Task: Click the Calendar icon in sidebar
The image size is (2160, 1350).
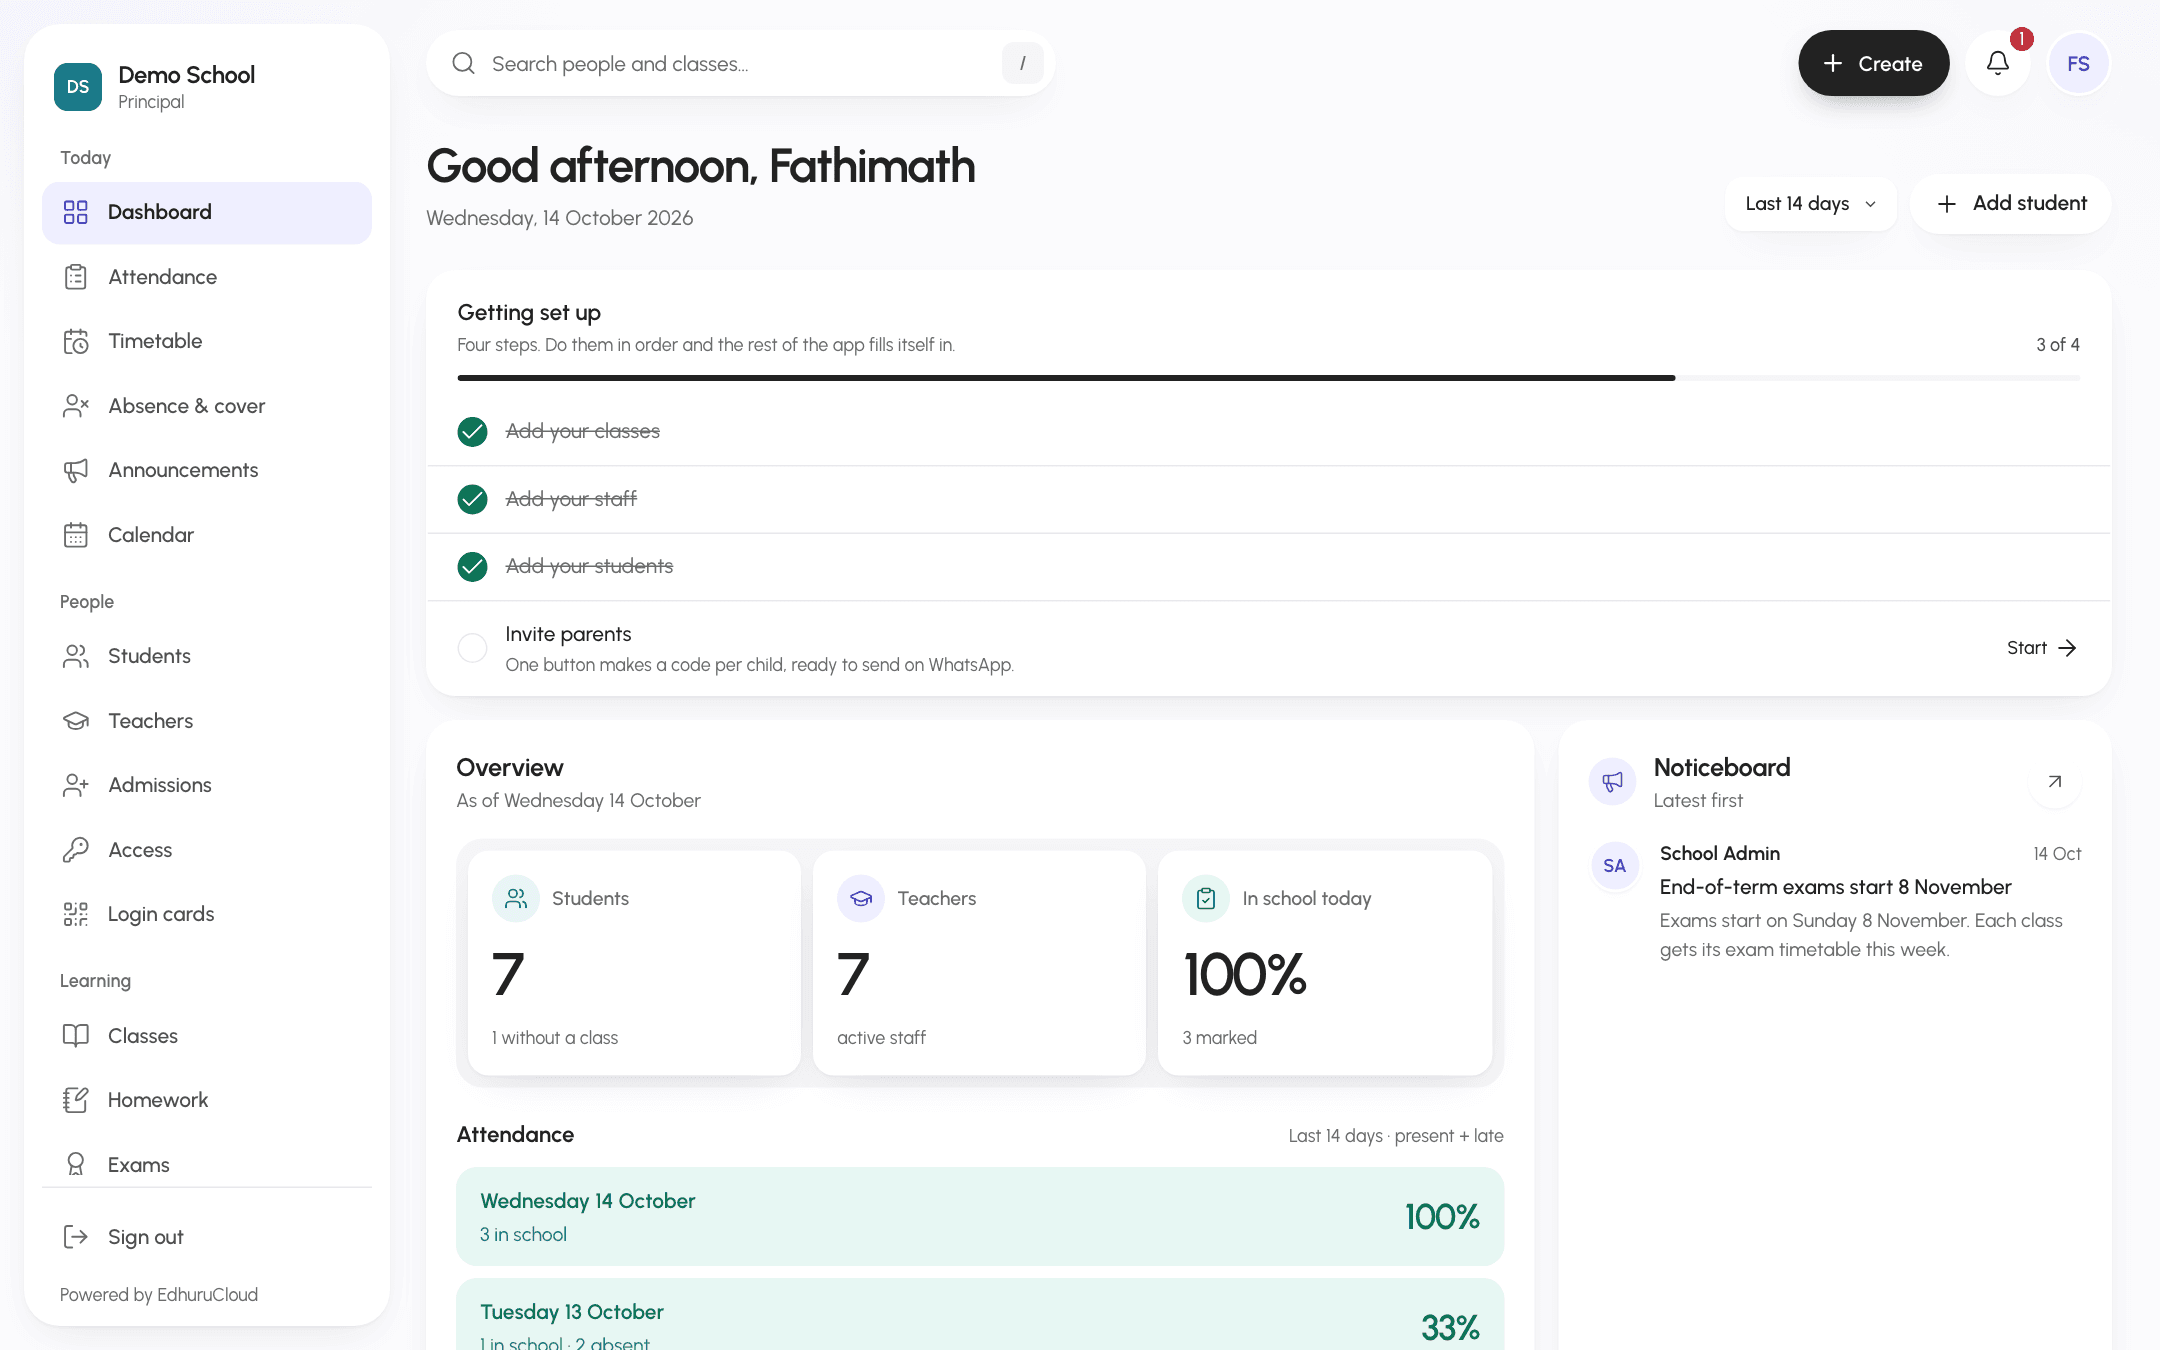Action: [x=76, y=535]
